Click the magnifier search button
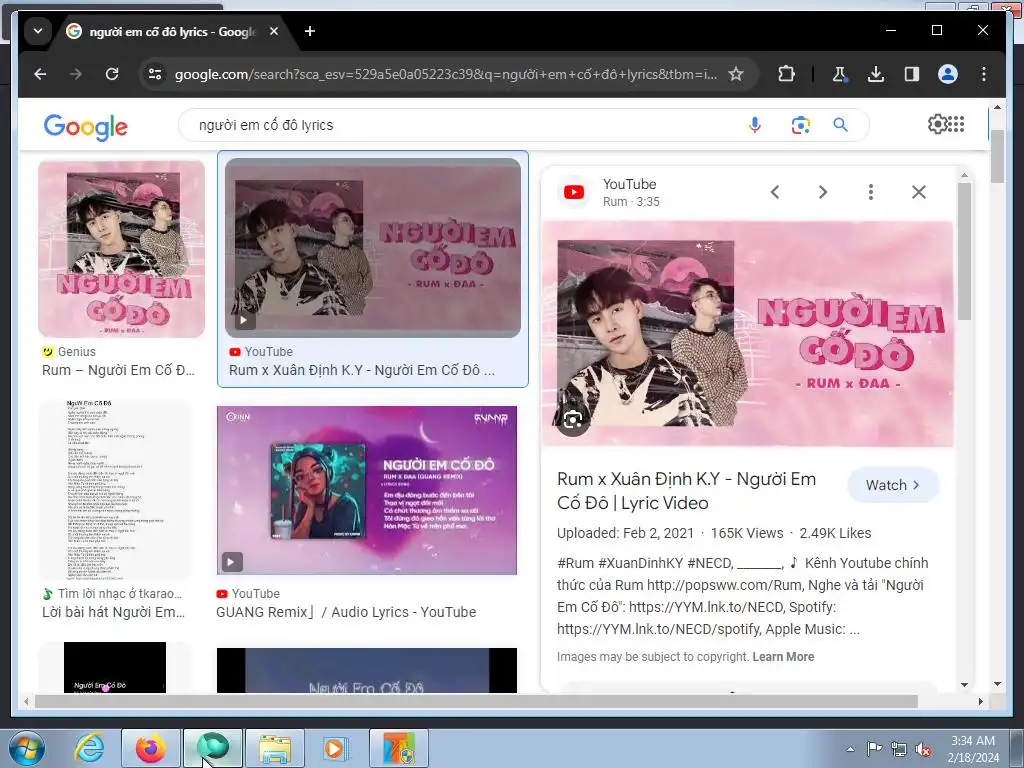The image size is (1024, 768). click(840, 125)
